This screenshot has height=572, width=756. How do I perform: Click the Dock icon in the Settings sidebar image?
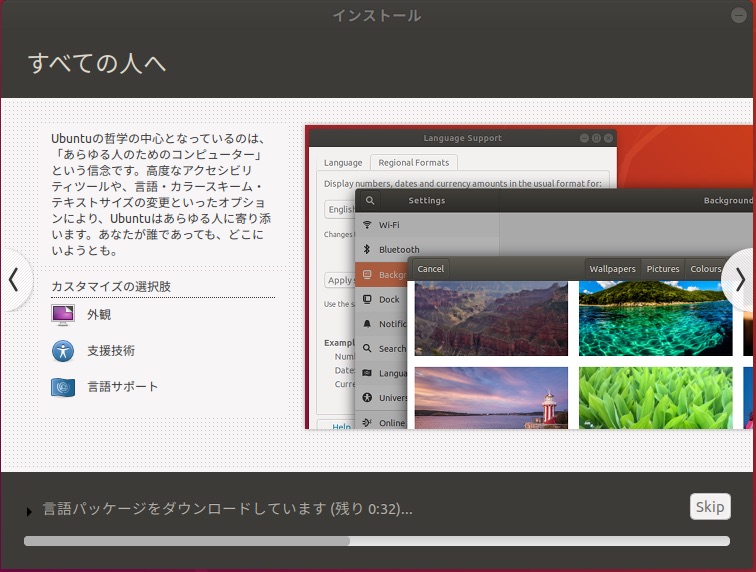click(x=367, y=299)
